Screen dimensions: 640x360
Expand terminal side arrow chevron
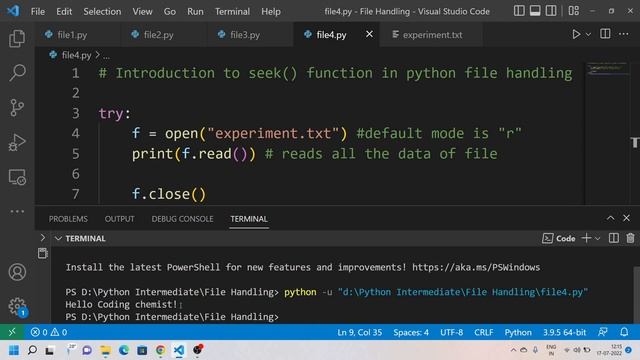click(42, 238)
